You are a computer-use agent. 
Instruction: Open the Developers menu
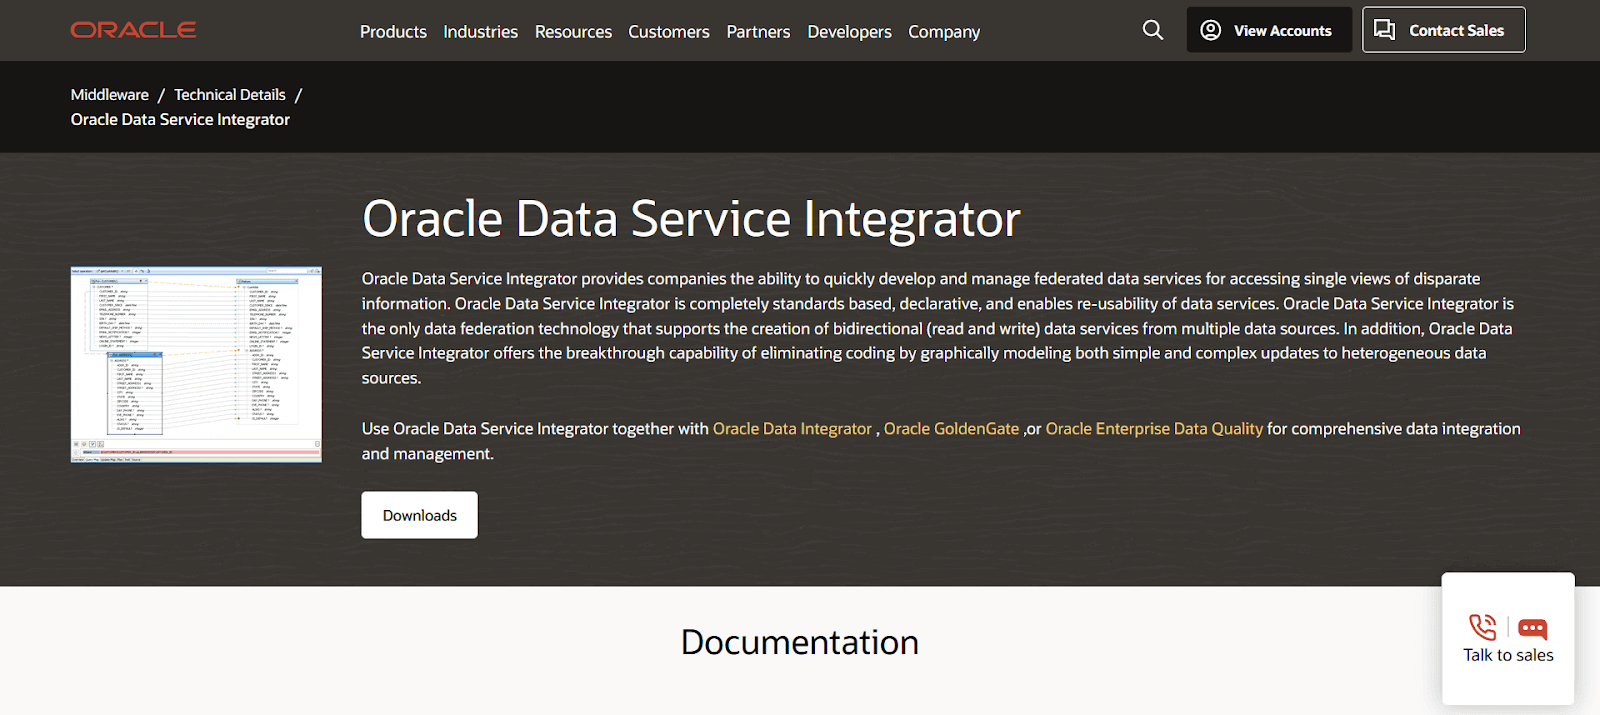click(x=849, y=32)
